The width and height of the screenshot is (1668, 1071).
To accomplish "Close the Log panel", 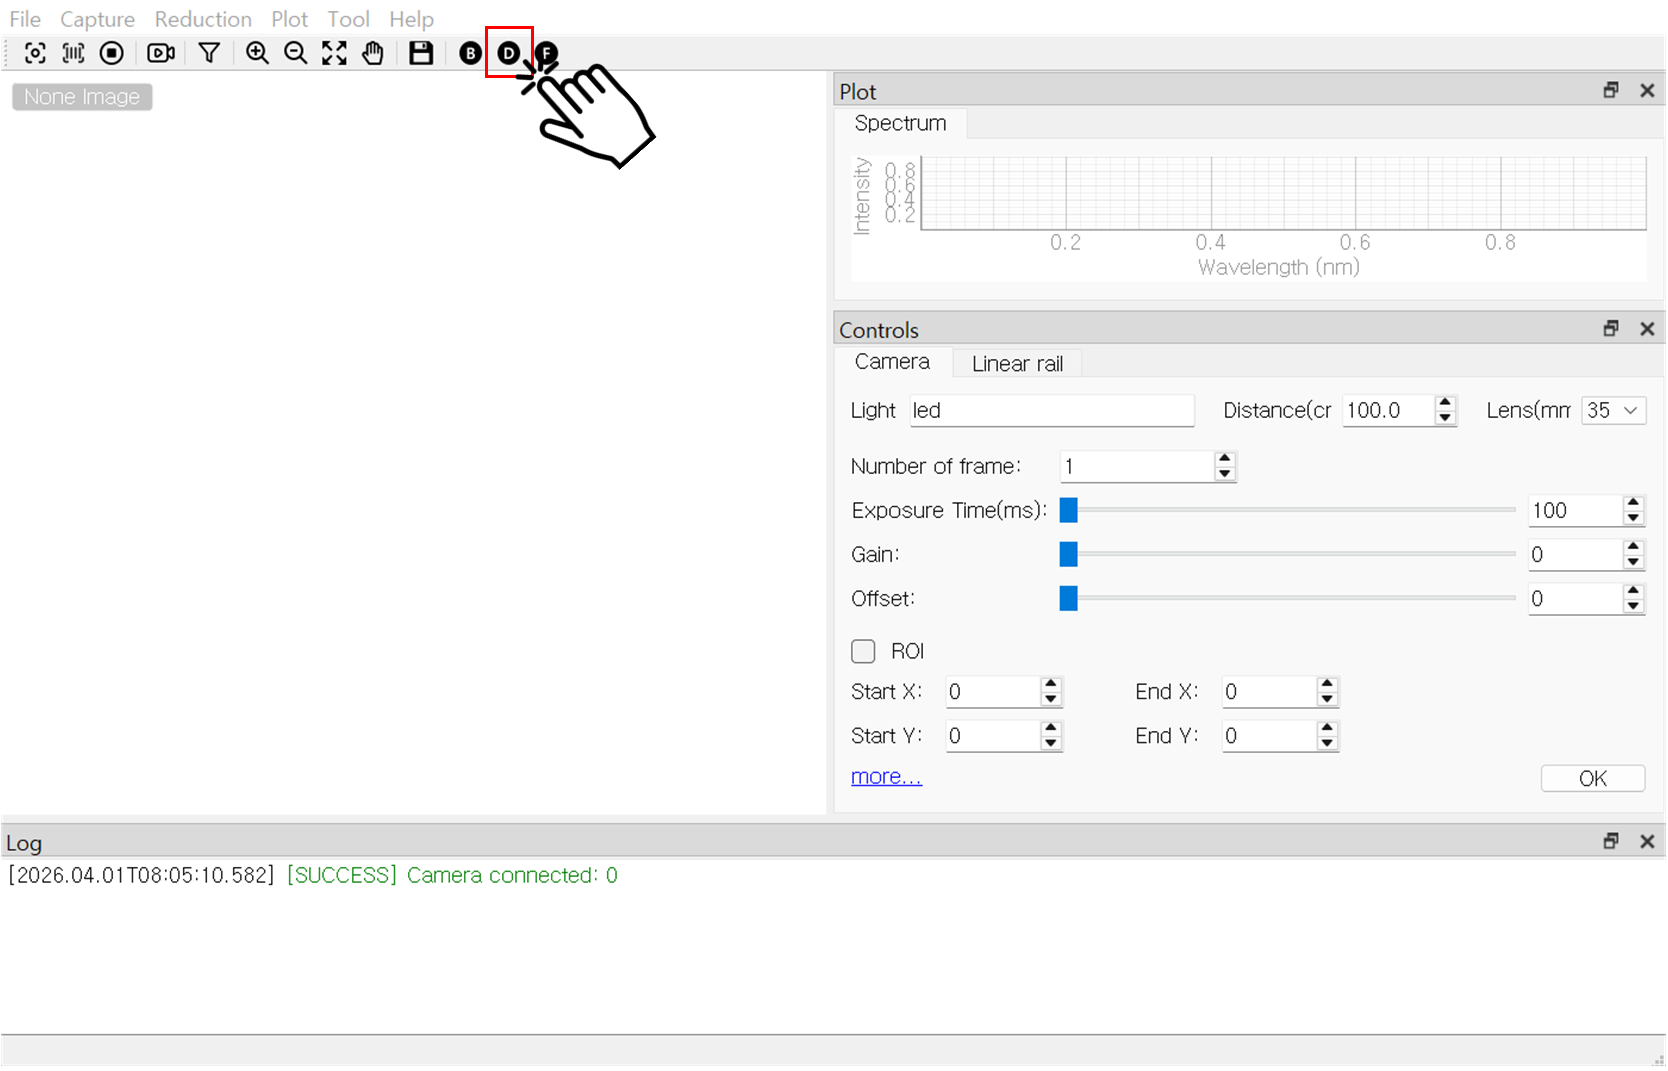I will (1647, 841).
